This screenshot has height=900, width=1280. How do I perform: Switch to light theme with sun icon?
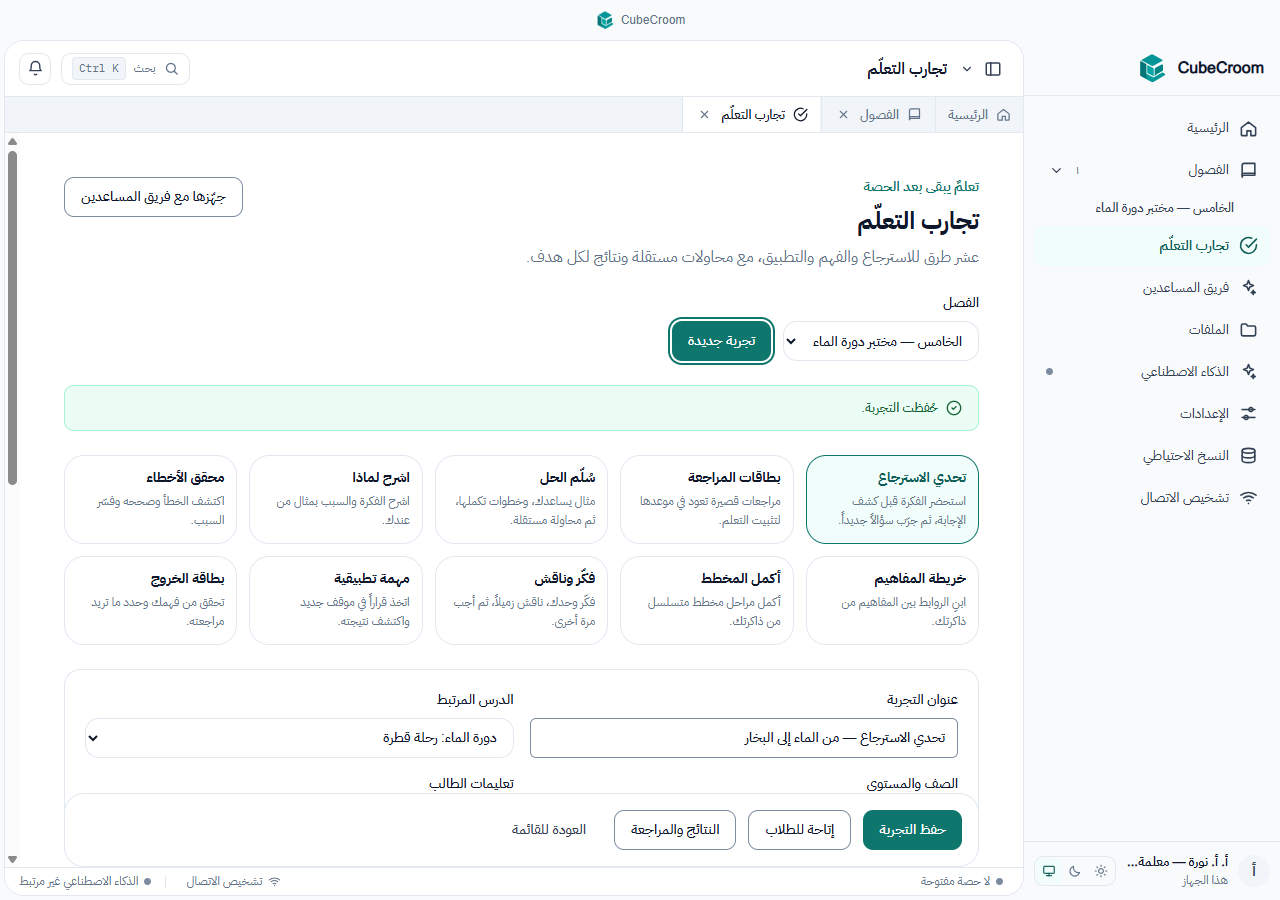point(1101,871)
